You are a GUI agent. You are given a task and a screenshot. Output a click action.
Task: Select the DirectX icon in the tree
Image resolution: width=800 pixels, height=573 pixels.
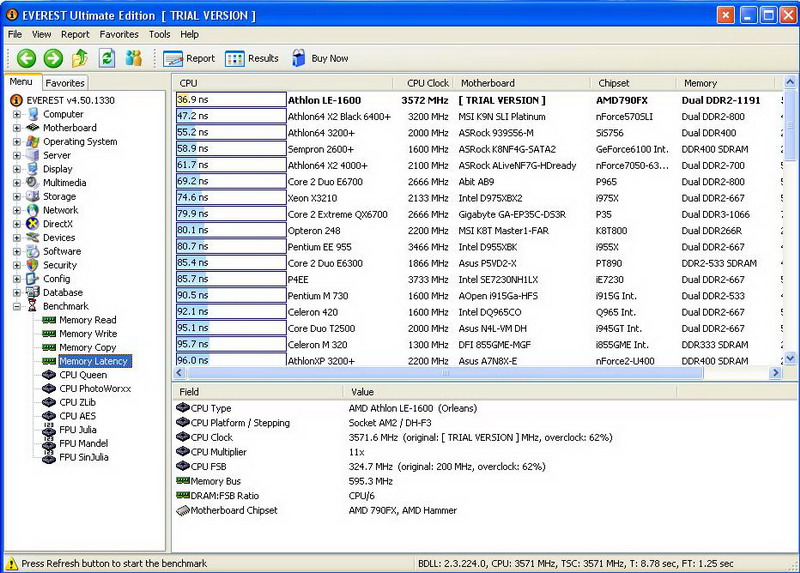(x=33, y=224)
